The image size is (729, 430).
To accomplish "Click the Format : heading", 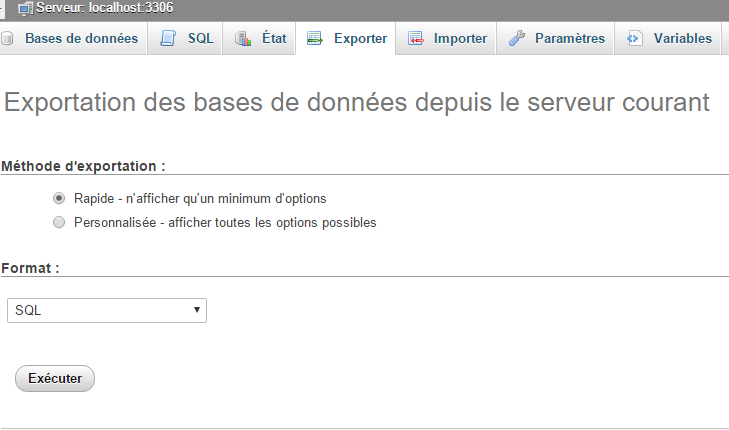I will tap(30, 268).
